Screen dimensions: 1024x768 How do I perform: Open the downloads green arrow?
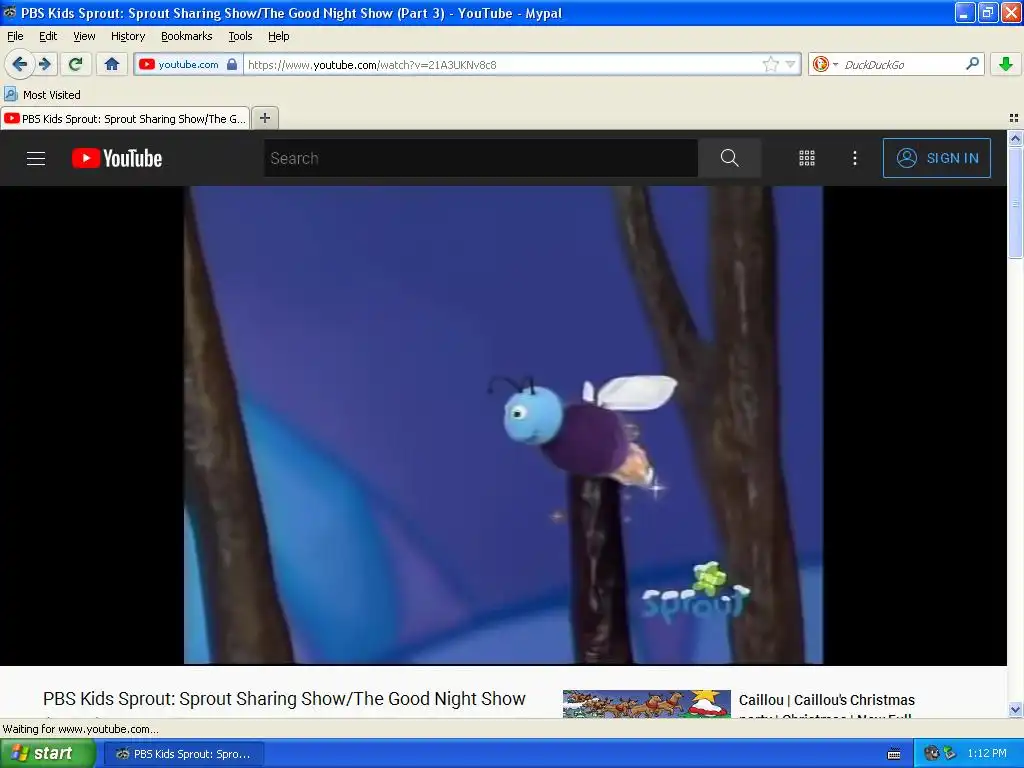[x=1006, y=64]
